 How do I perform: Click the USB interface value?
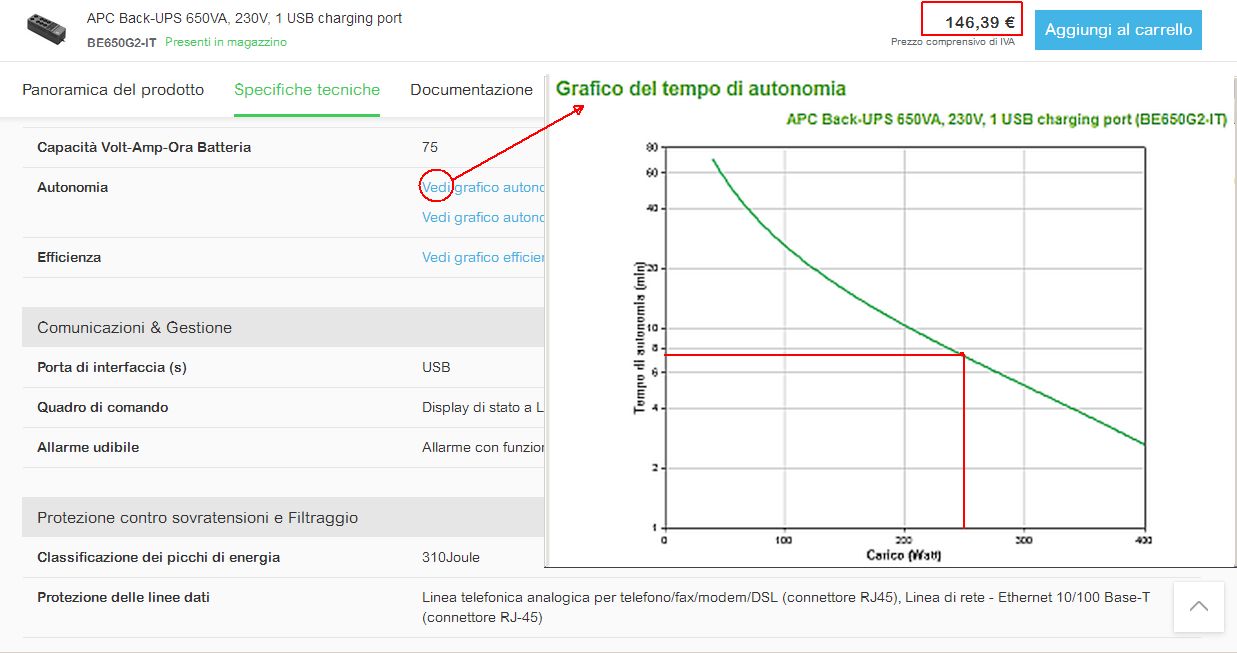pos(436,367)
